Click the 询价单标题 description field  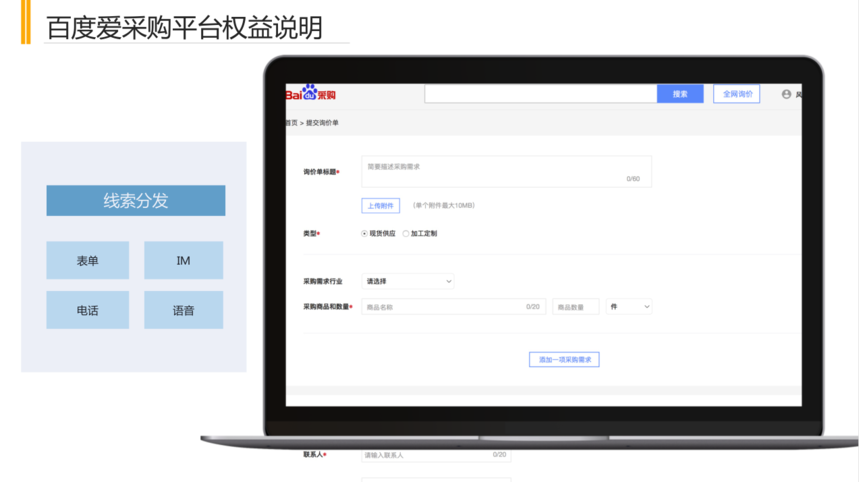pyautogui.click(x=506, y=172)
